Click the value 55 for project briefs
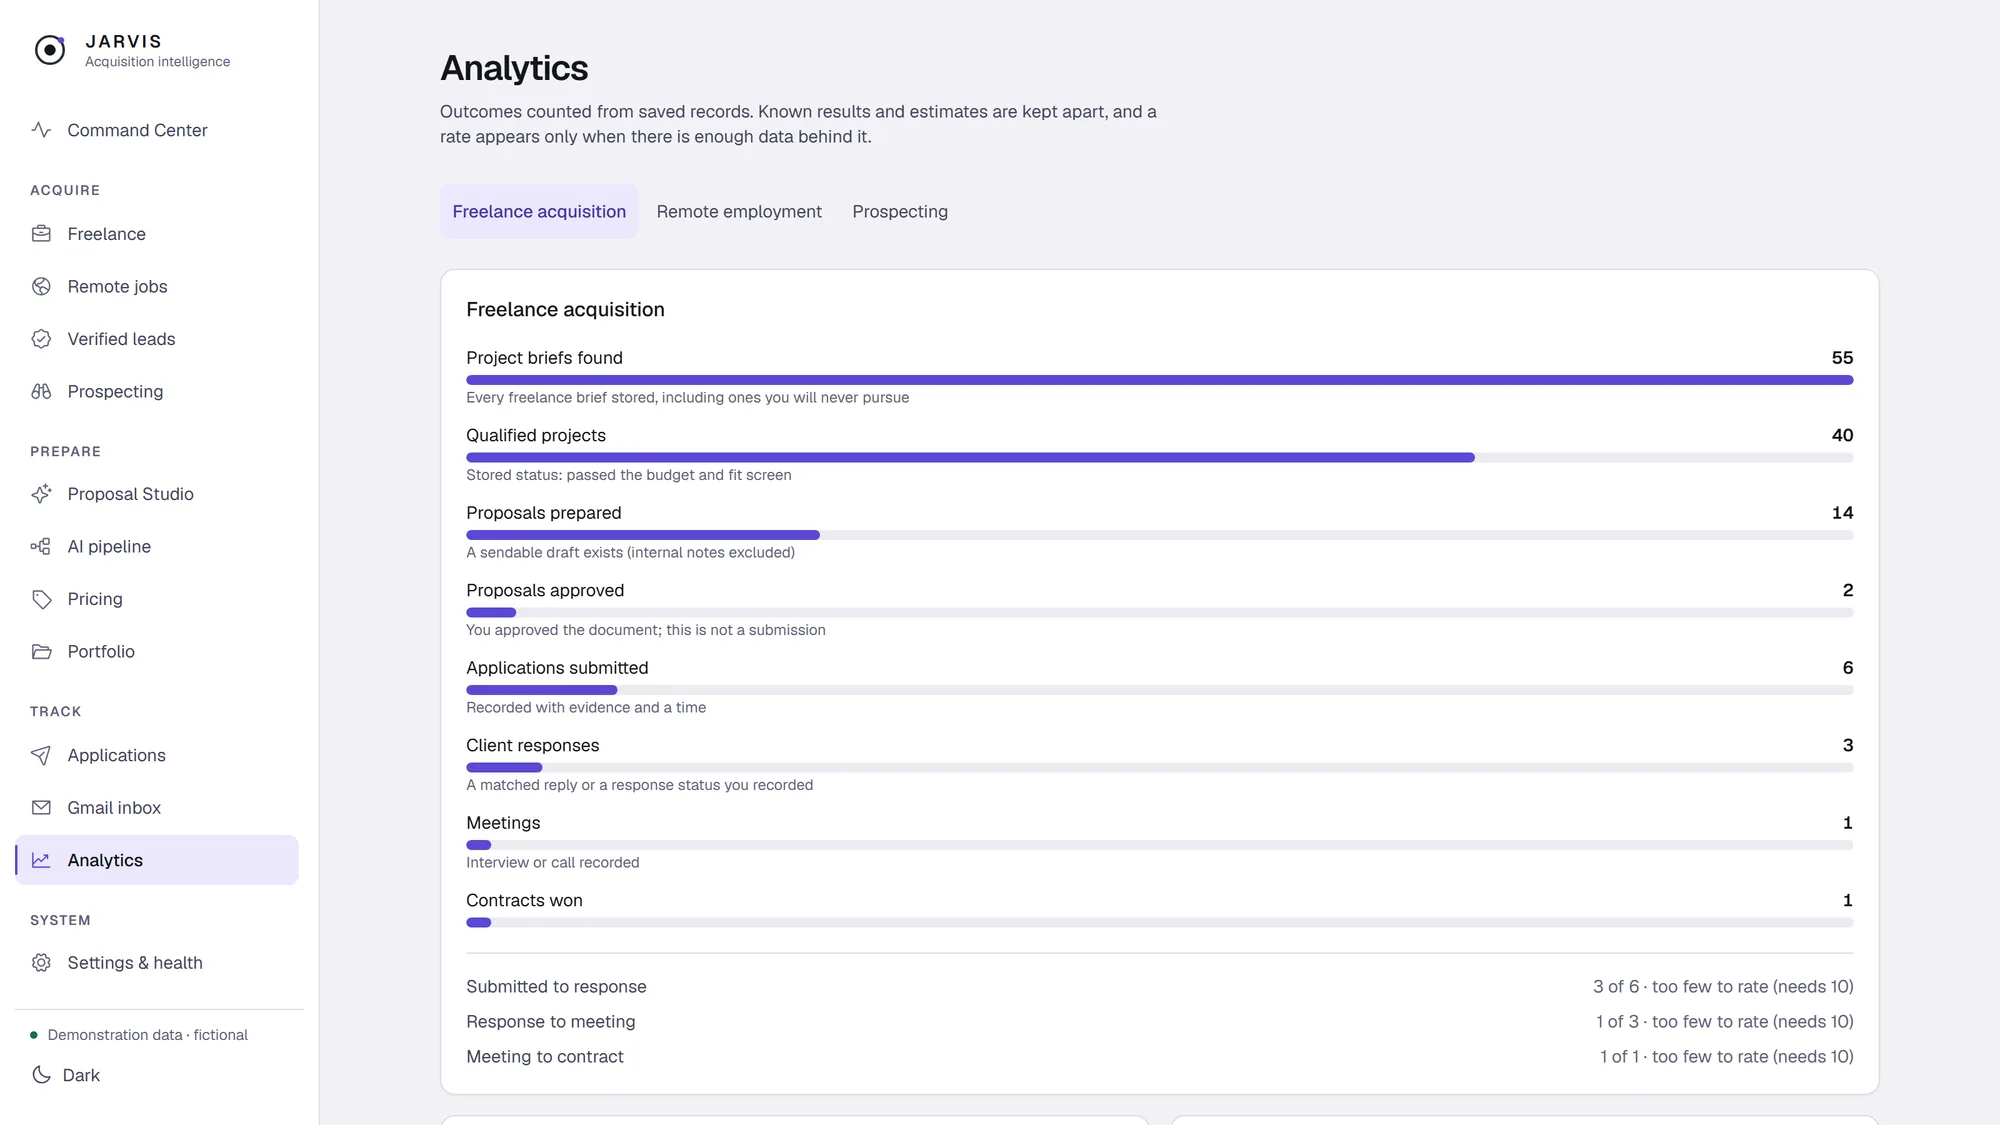This screenshot has height=1125, width=2000. coord(1842,358)
